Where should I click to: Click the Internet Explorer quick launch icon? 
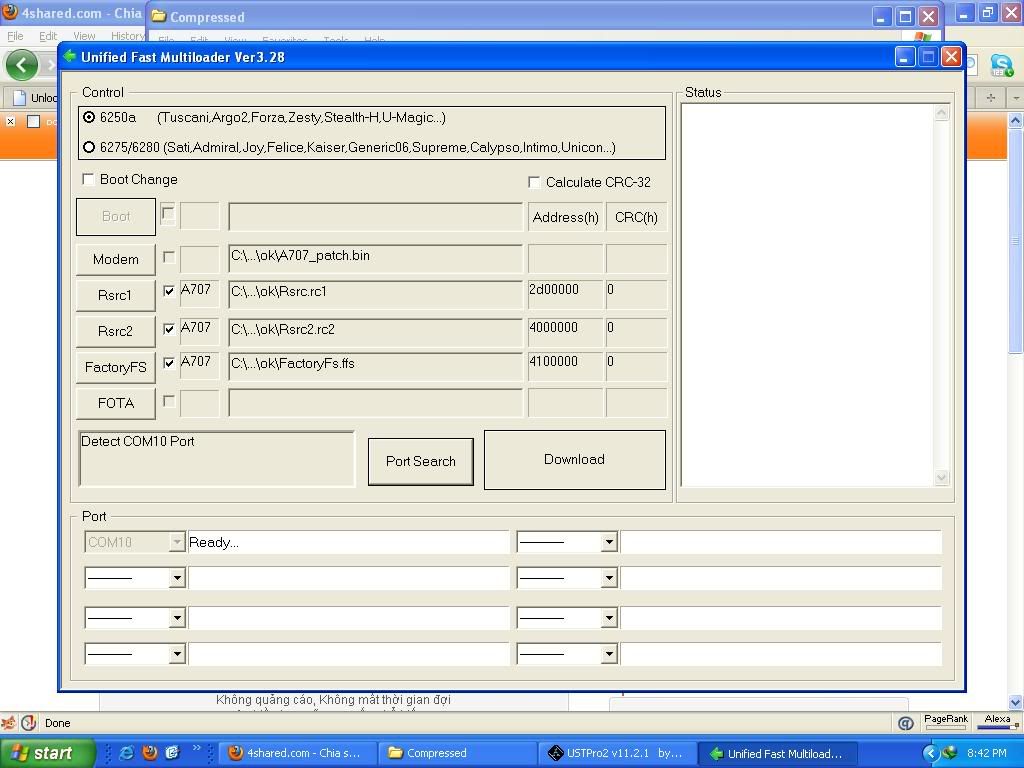click(127, 753)
